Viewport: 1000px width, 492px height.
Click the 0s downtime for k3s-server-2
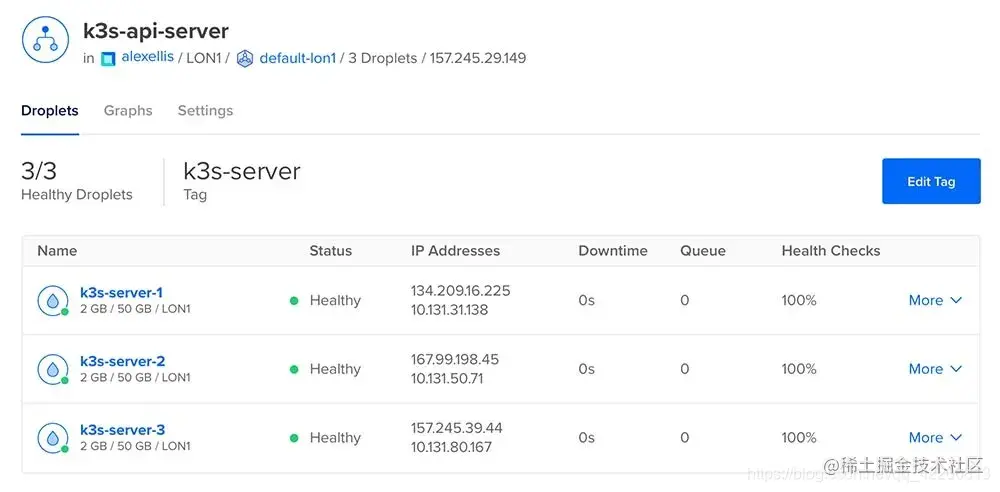(x=587, y=369)
